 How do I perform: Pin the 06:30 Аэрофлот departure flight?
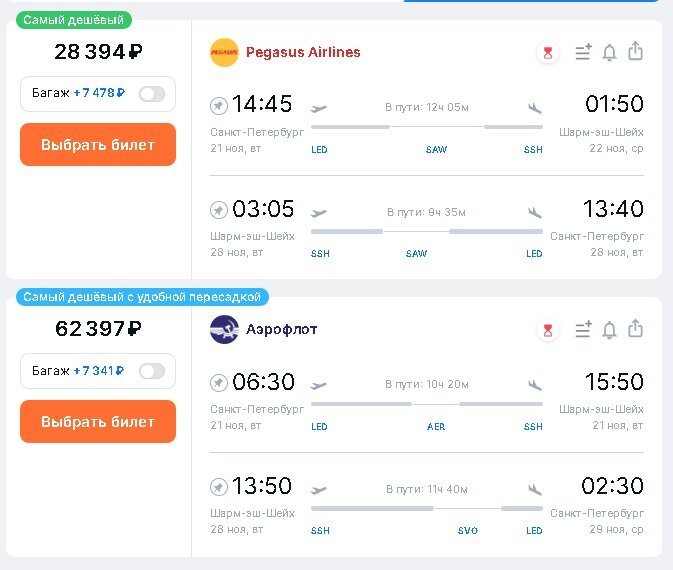(218, 383)
